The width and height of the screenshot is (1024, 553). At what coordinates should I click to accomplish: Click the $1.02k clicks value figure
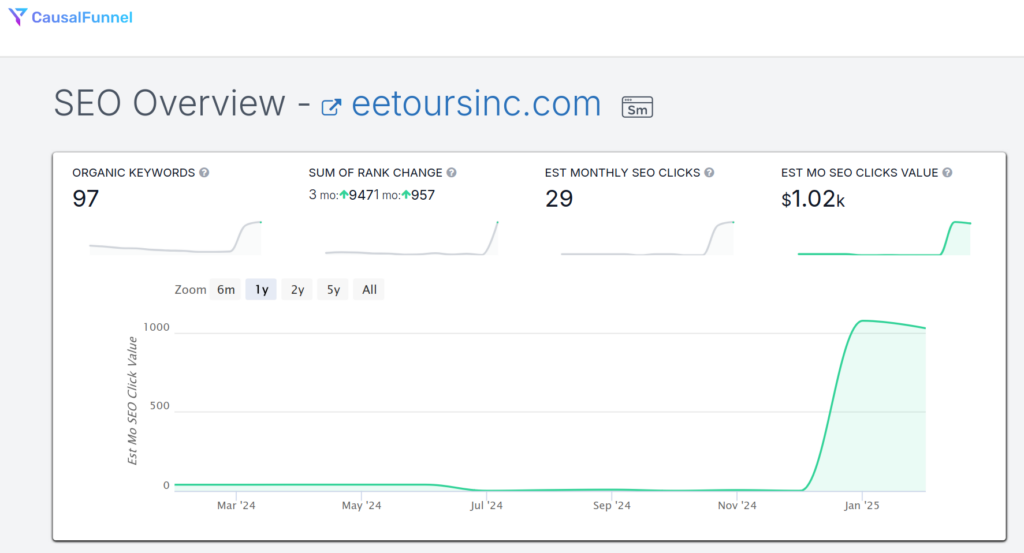[x=813, y=199]
